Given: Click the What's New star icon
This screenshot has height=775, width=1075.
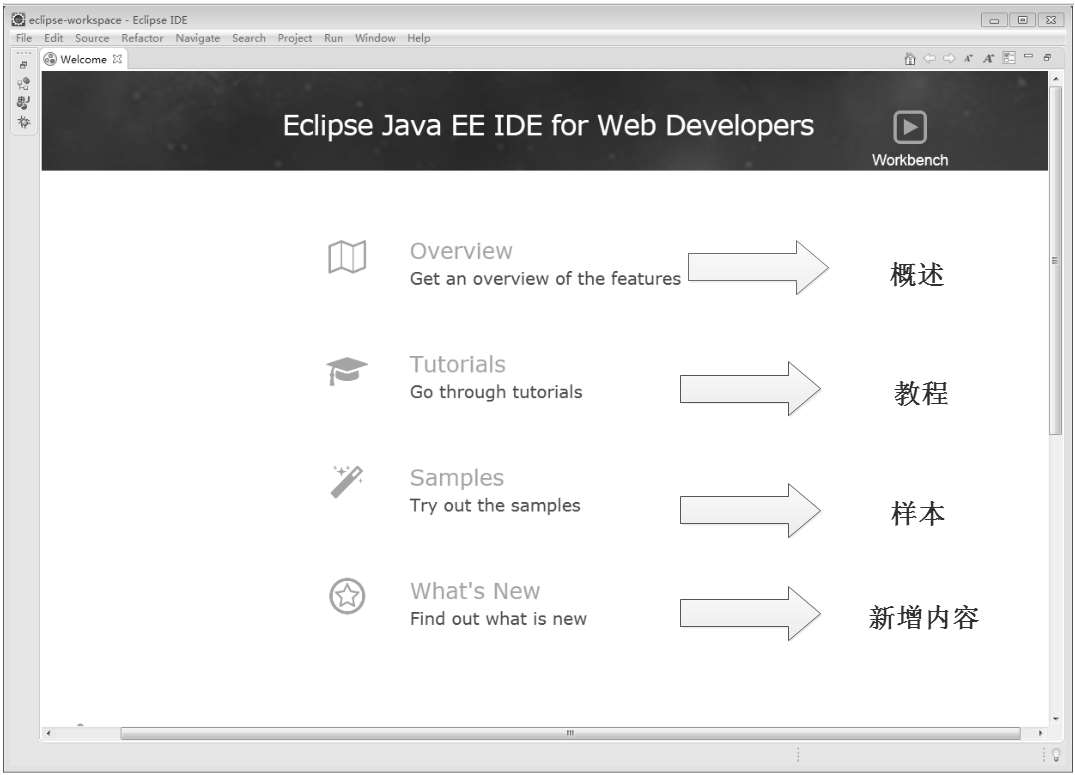Looking at the screenshot, I should pyautogui.click(x=347, y=596).
